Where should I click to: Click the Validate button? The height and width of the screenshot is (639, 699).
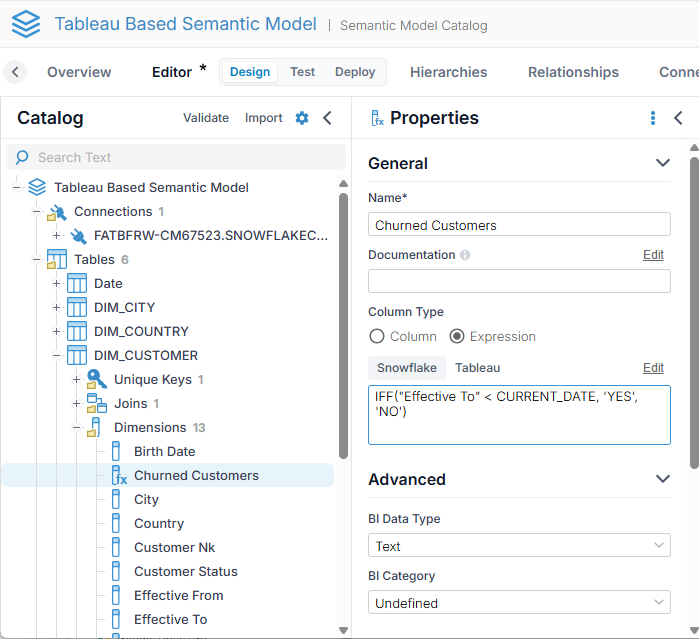click(206, 118)
